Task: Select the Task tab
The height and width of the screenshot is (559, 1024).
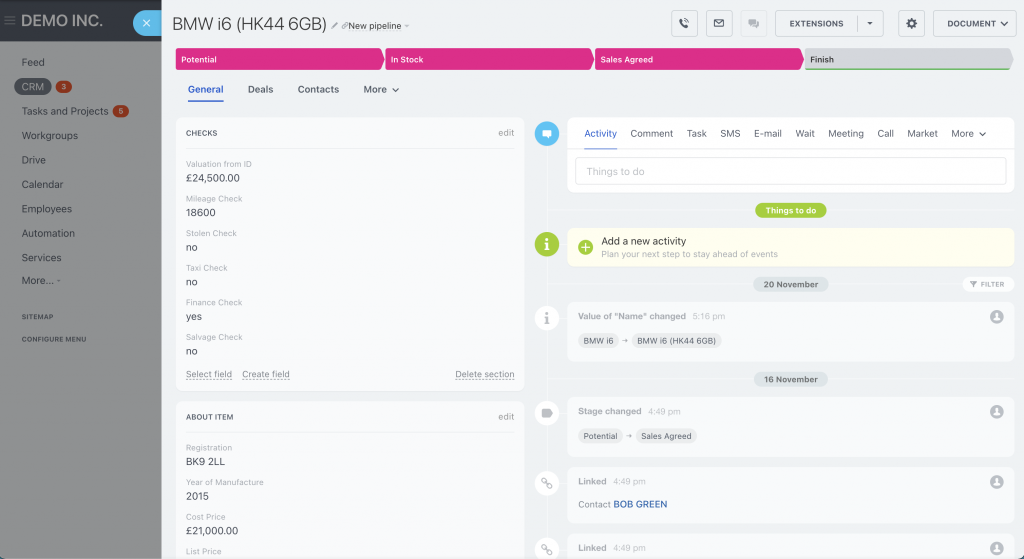Action: 696,133
